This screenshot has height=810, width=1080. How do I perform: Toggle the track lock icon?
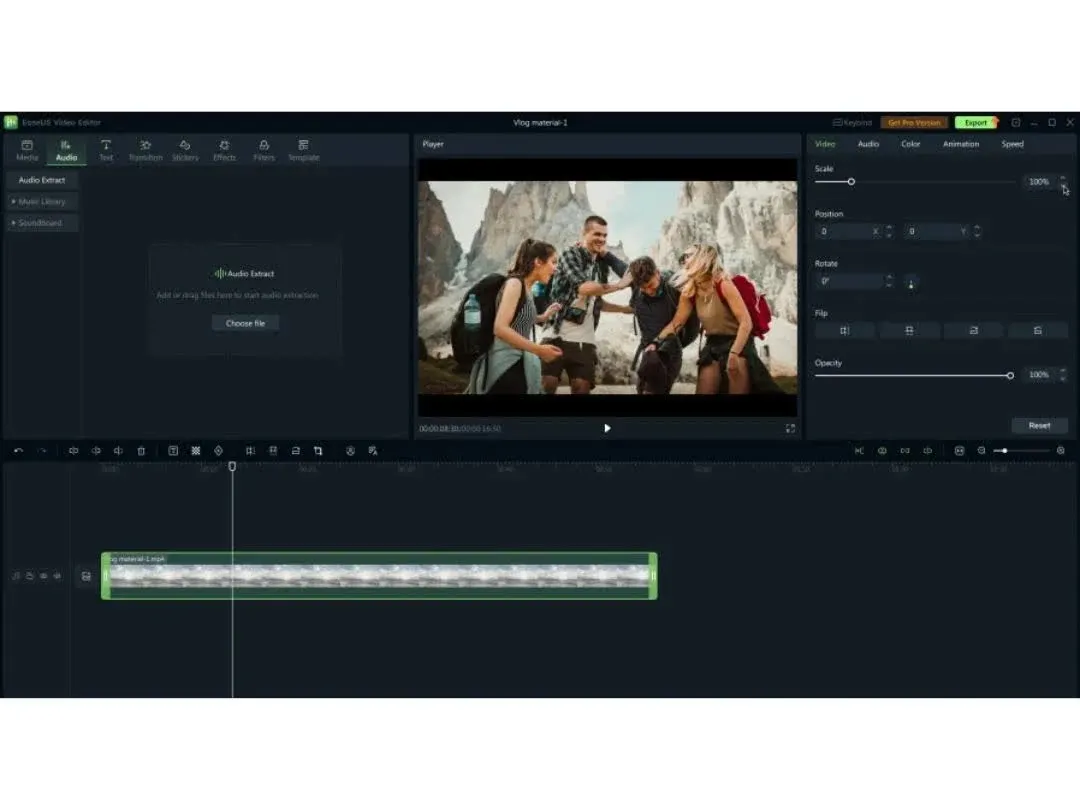pyautogui.click(x=30, y=576)
